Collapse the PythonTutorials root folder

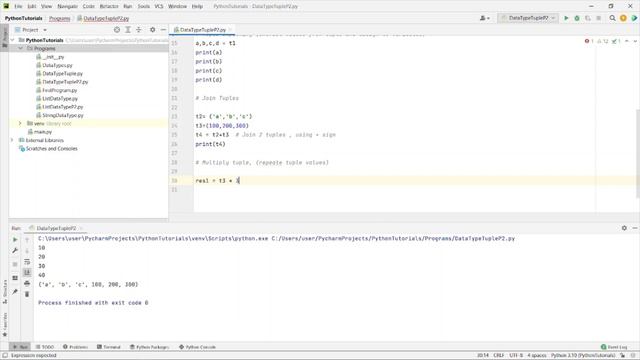click(x=12, y=40)
